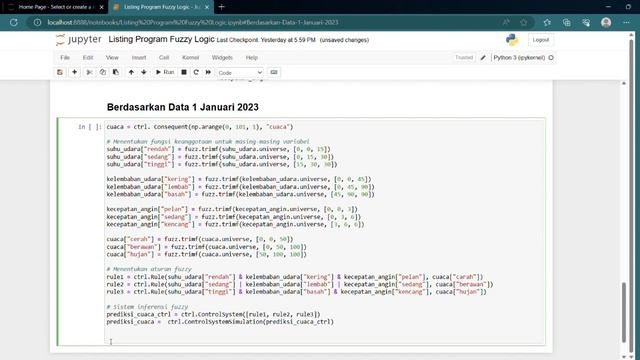This screenshot has height=360, width=640.
Task: Open the Help menu
Action: pos(252,58)
